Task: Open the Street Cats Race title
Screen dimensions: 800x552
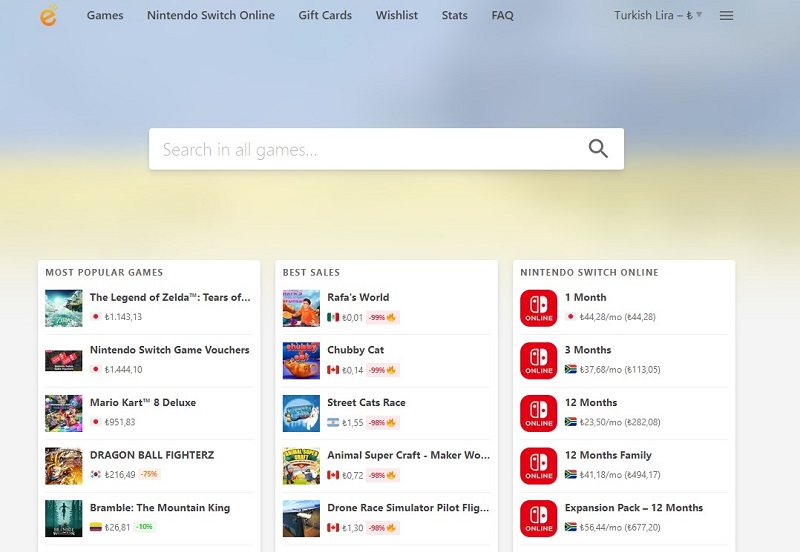Action: (366, 403)
